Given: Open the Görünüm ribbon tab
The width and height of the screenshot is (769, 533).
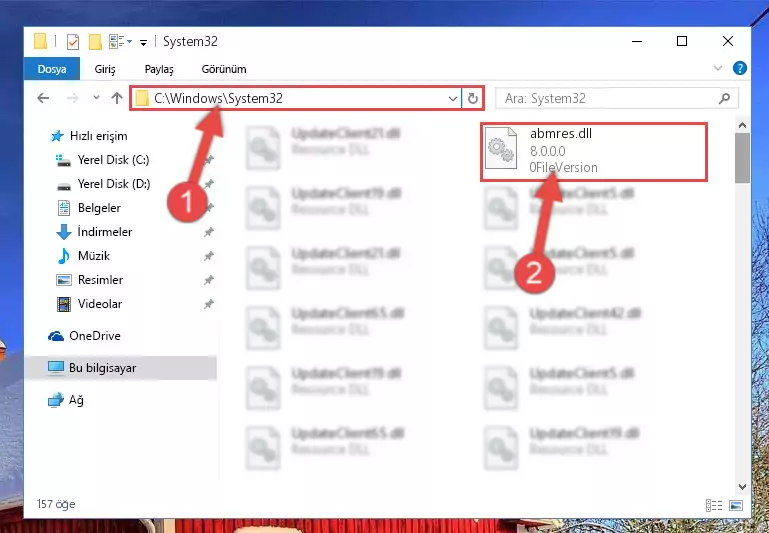Looking at the screenshot, I should pyautogui.click(x=224, y=69).
